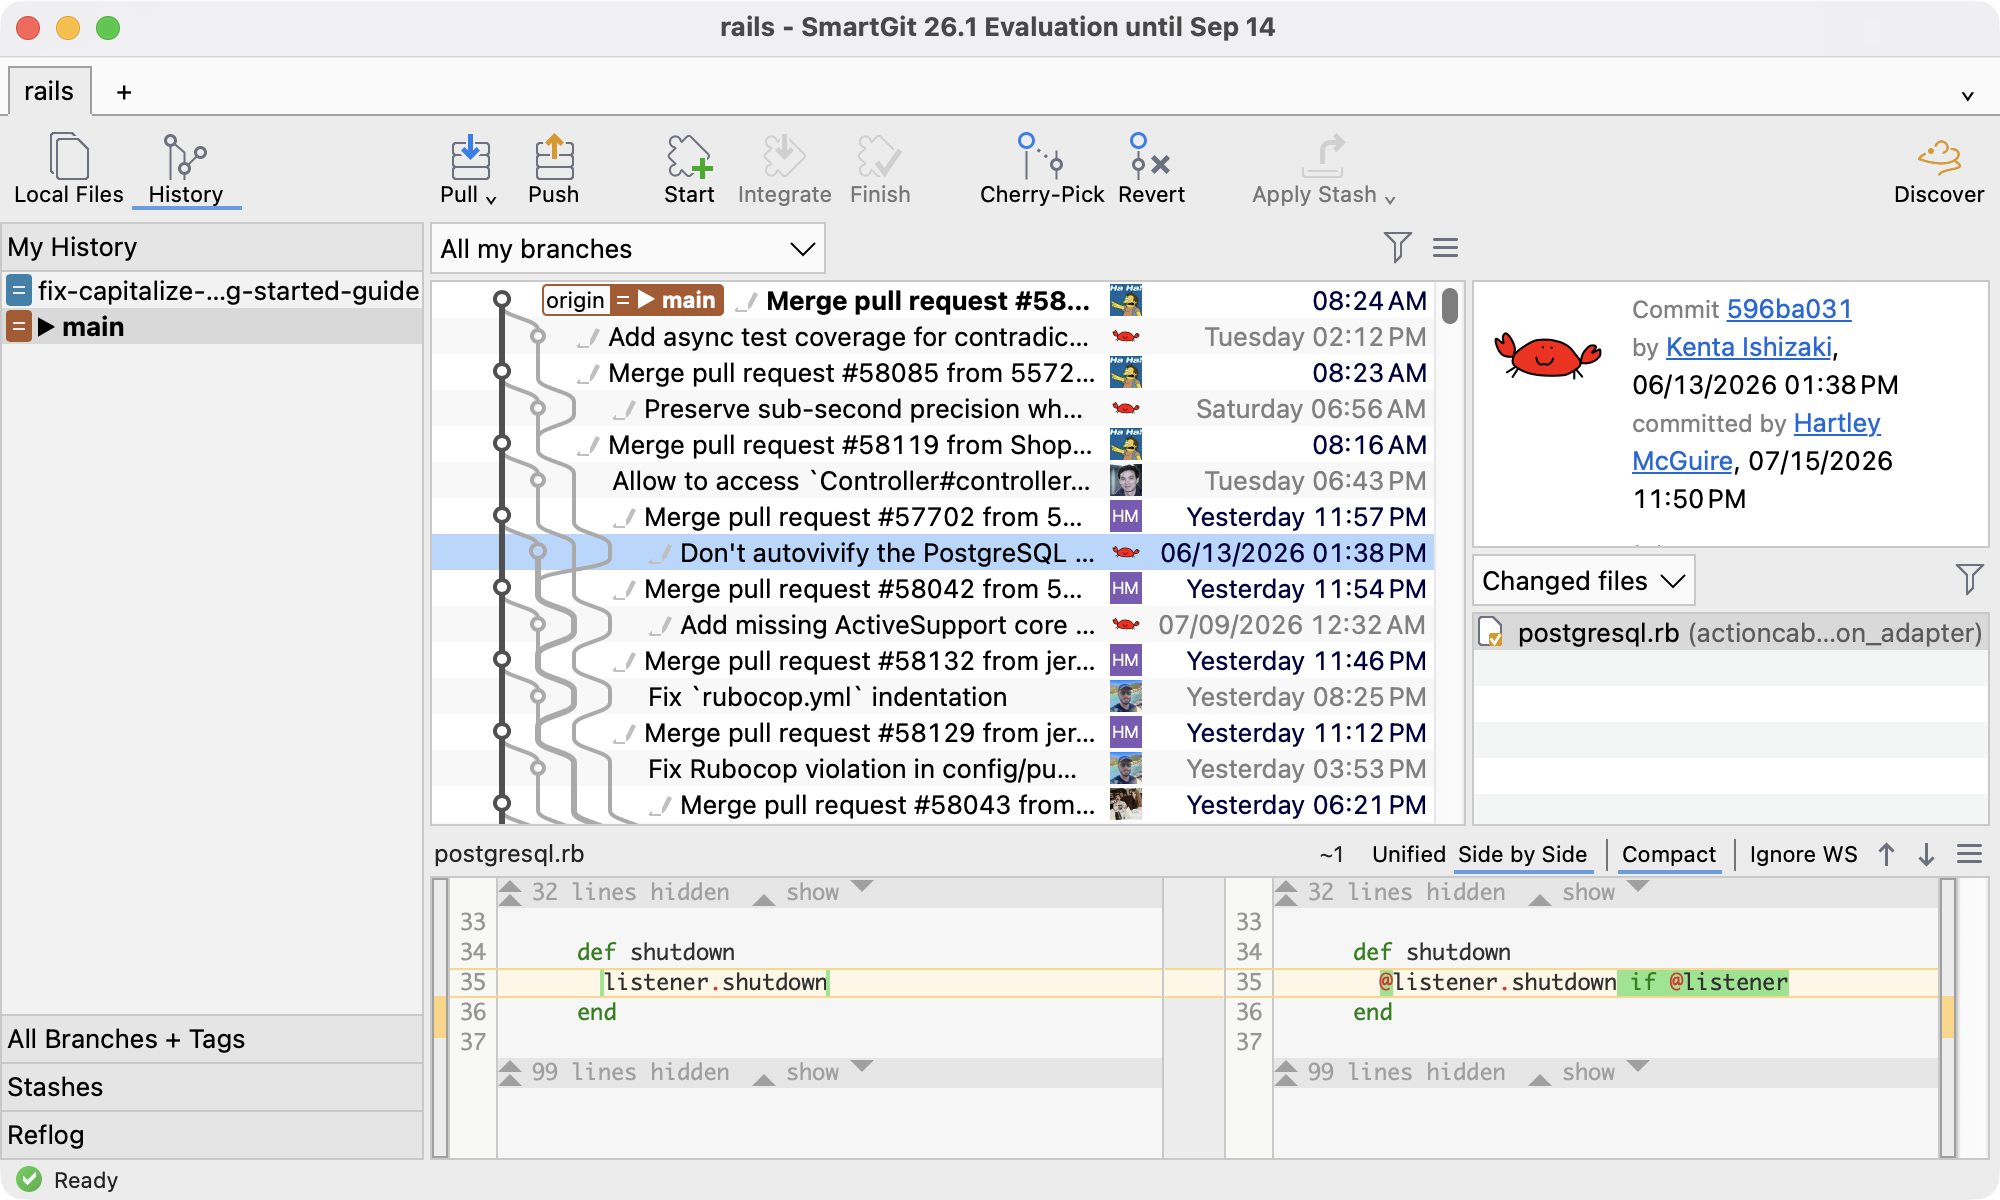Click the Kenta Ishizaki author link

(1749, 347)
